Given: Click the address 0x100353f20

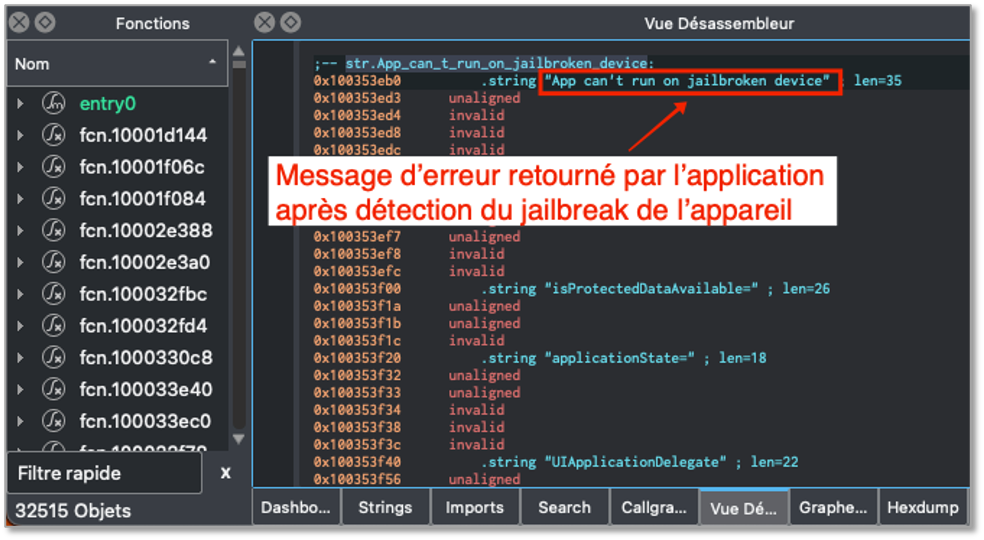Looking at the screenshot, I should (357, 357).
